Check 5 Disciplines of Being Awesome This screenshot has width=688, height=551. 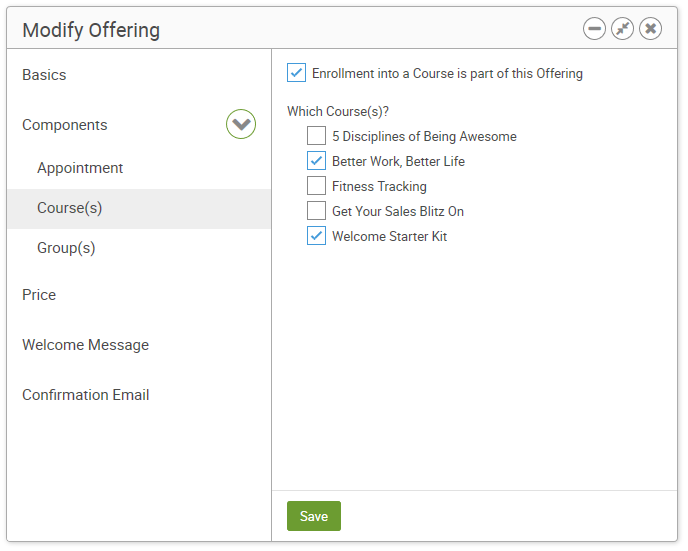pyautogui.click(x=316, y=136)
